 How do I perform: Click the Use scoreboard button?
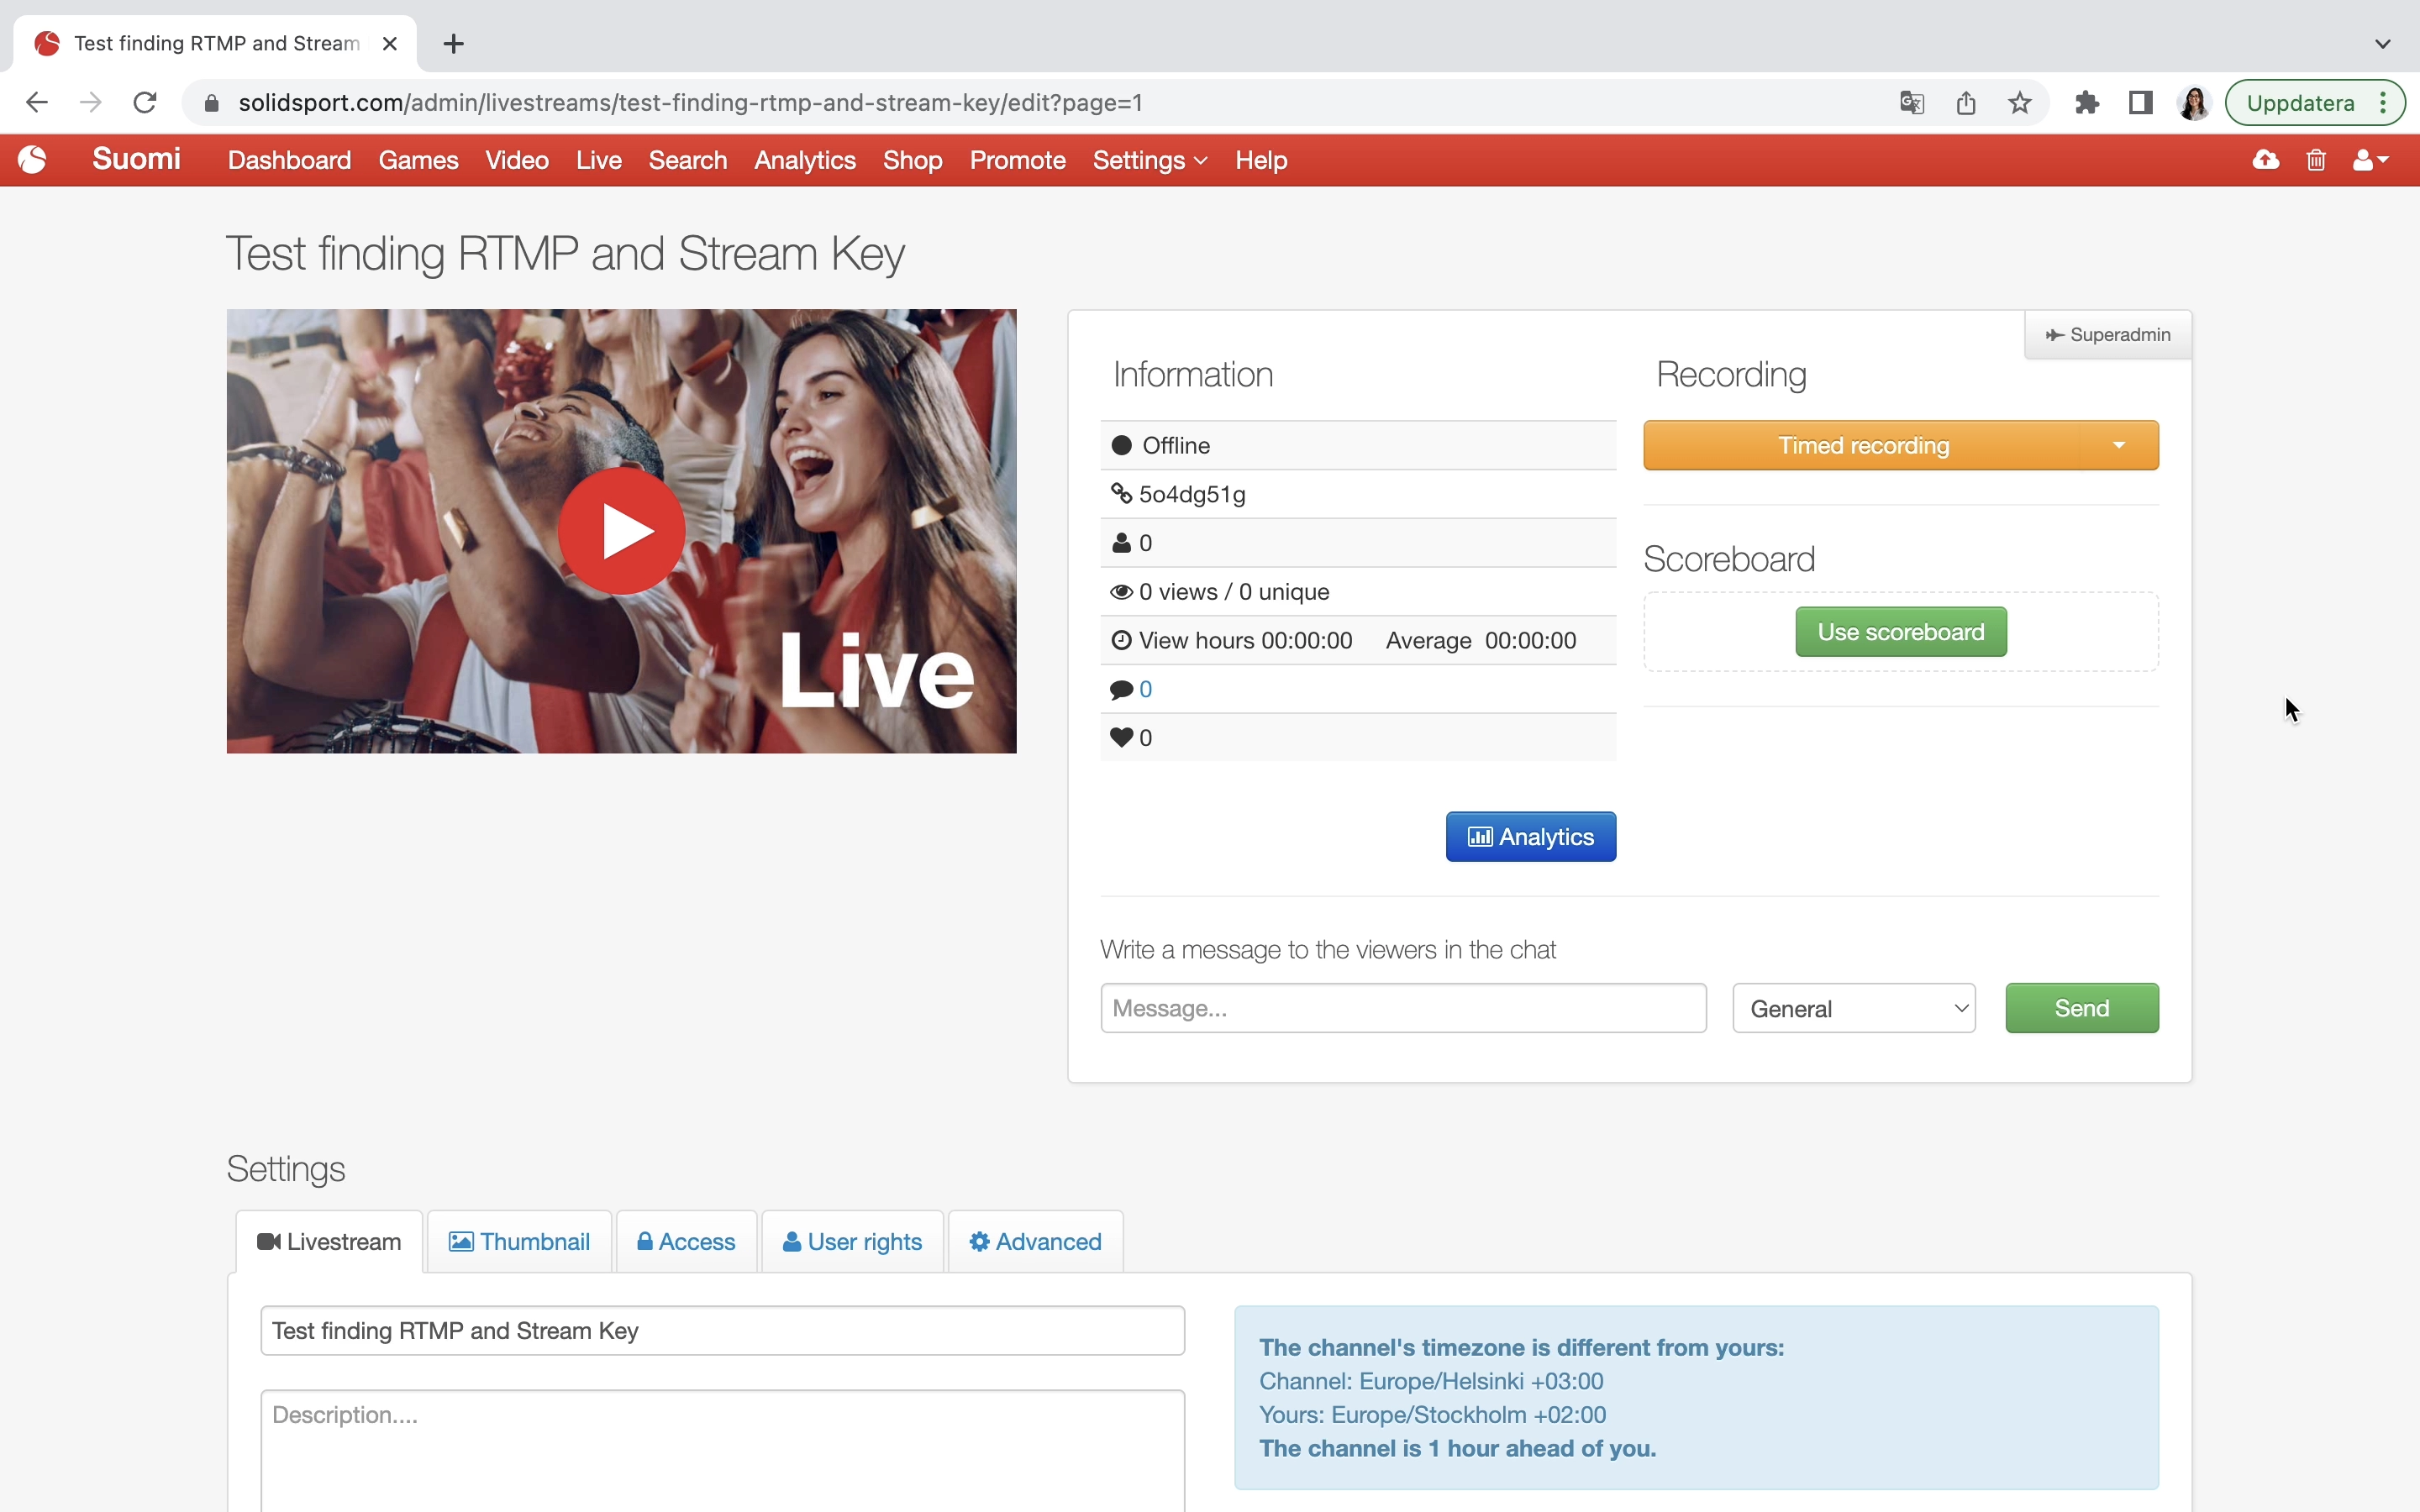(x=1901, y=632)
